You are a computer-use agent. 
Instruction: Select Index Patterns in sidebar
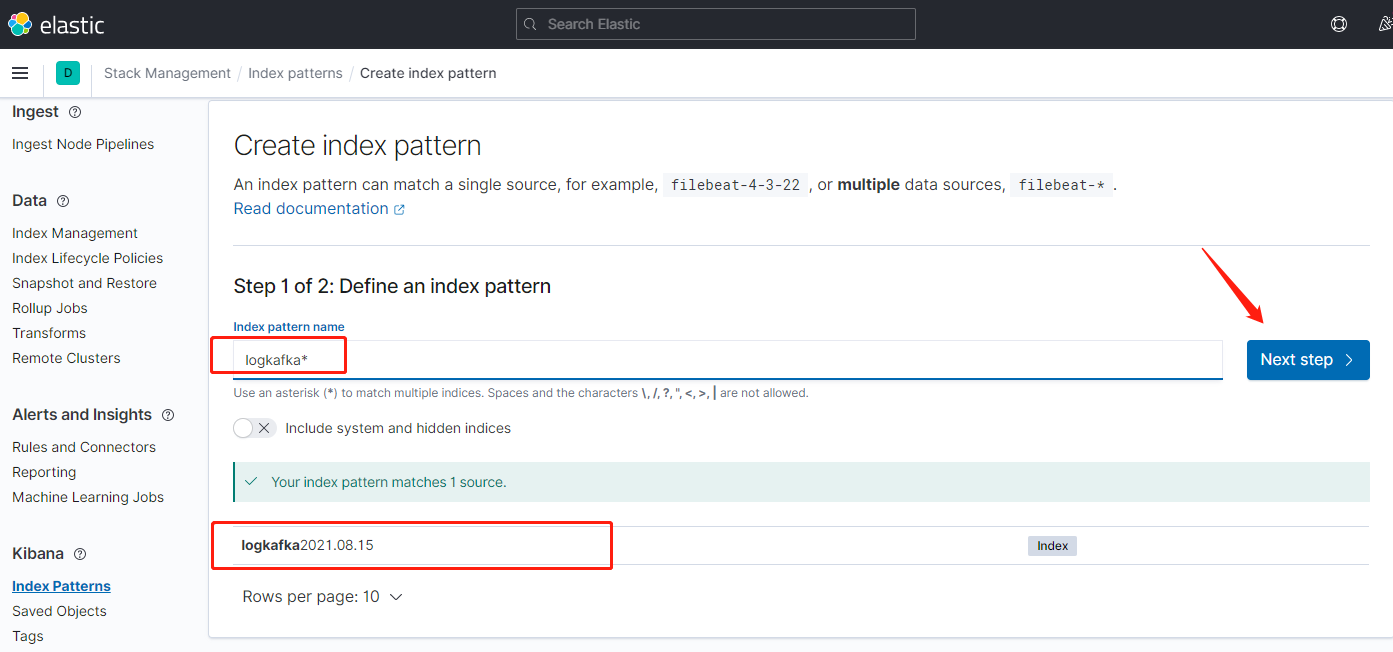click(61, 586)
